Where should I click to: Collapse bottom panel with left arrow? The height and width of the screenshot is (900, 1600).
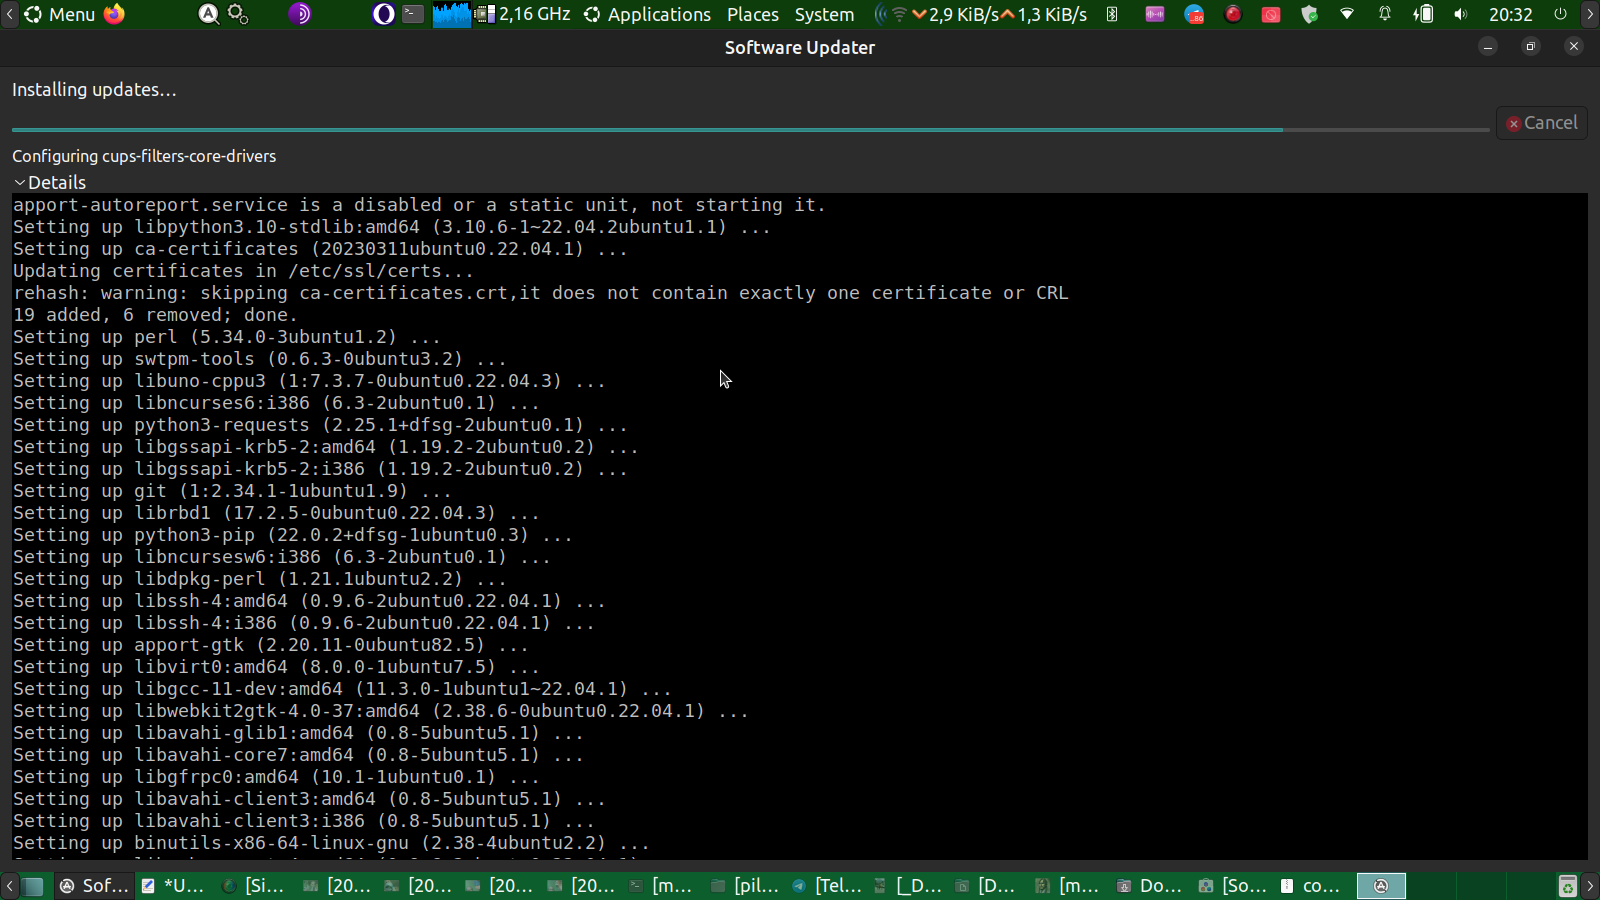tap(9, 886)
